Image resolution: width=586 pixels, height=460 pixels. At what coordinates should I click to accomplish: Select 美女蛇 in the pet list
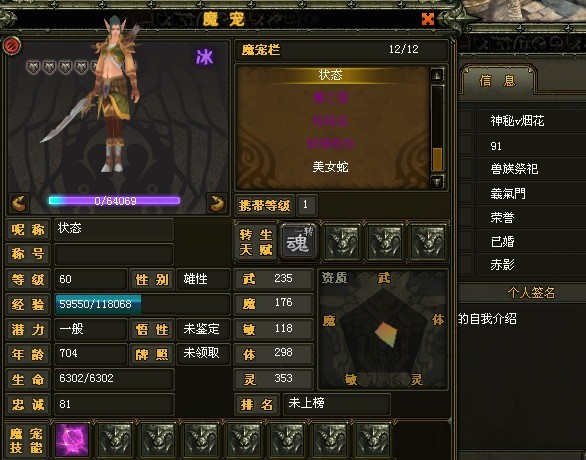330,167
